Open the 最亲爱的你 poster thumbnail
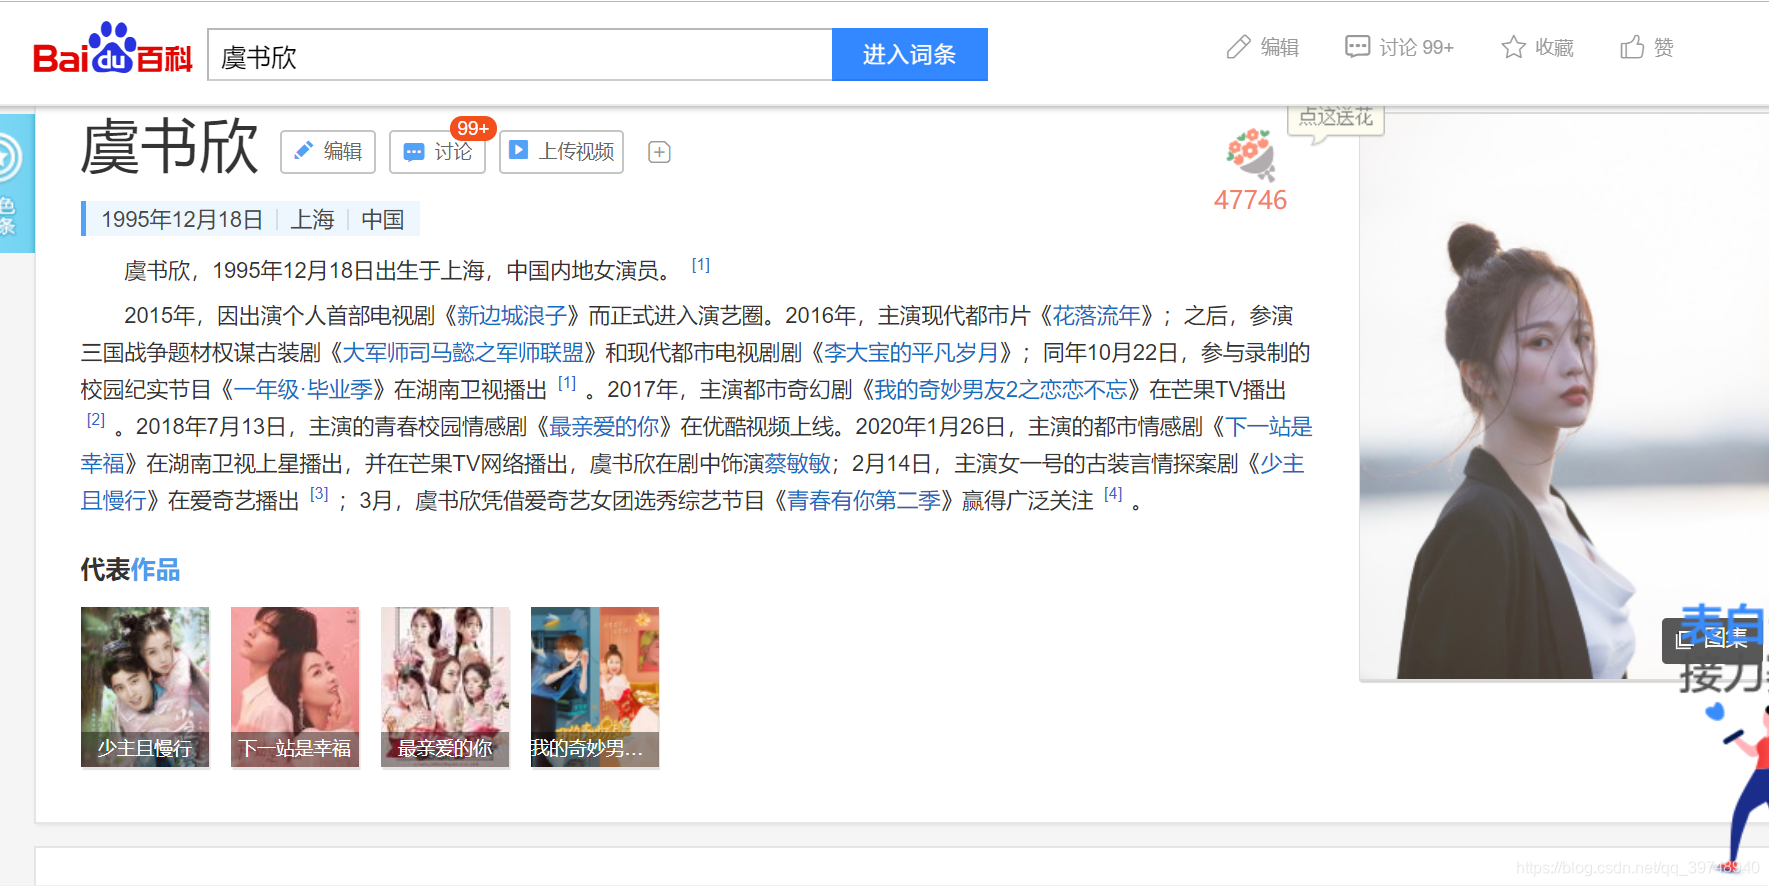The width and height of the screenshot is (1769, 886). (445, 687)
